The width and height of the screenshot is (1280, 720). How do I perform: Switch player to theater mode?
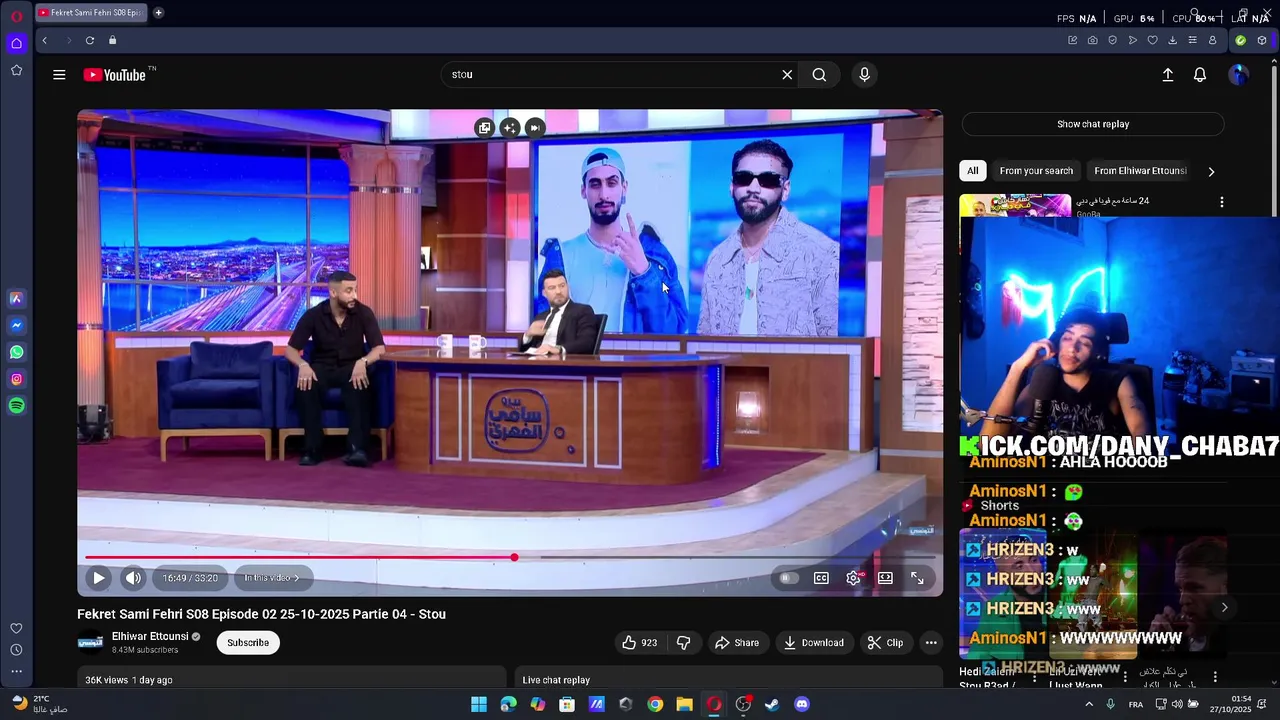coord(885,578)
